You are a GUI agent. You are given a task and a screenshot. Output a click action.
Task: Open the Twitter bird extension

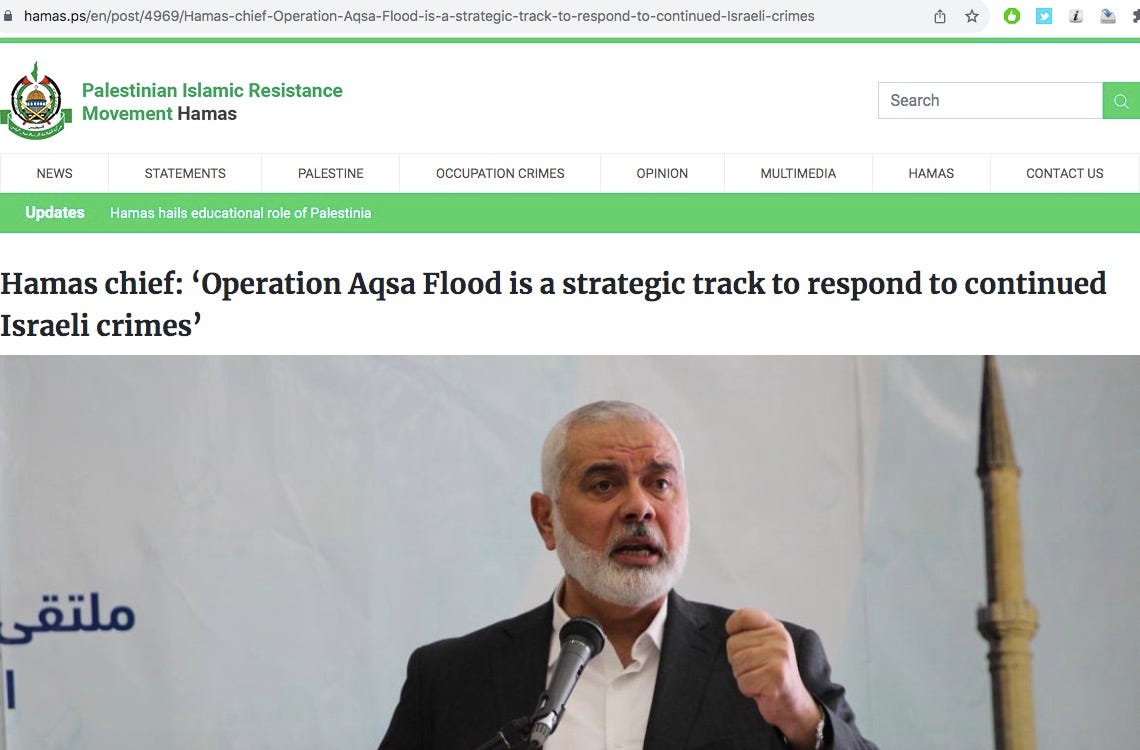click(1044, 16)
